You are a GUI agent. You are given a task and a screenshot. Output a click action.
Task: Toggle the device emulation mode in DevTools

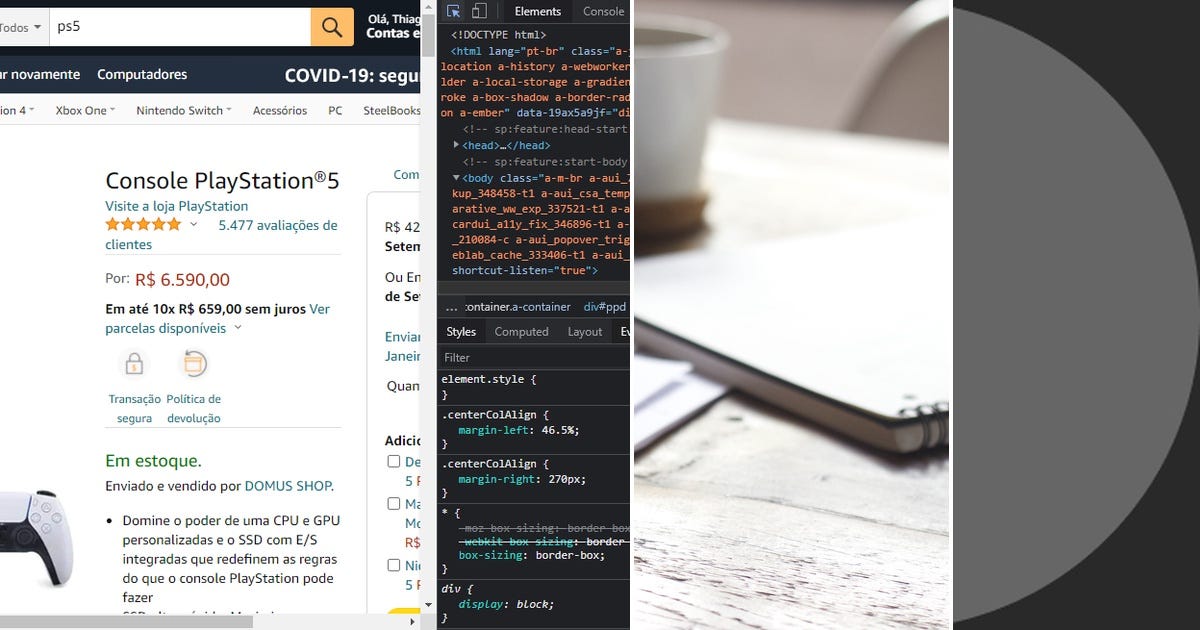(x=479, y=10)
